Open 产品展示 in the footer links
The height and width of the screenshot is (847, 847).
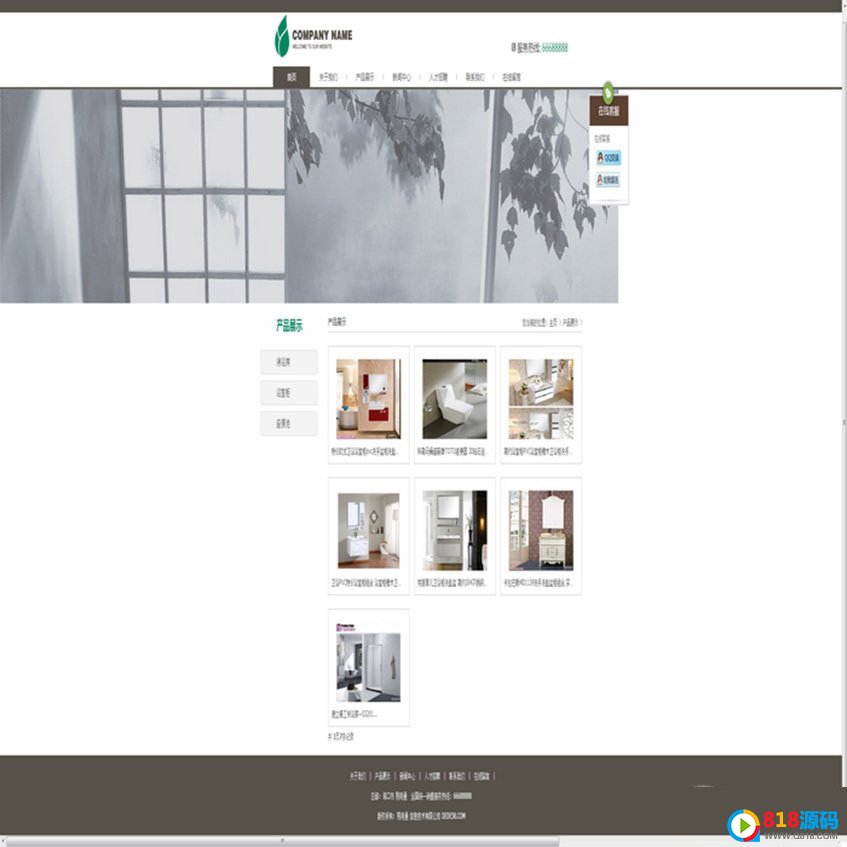pos(382,776)
